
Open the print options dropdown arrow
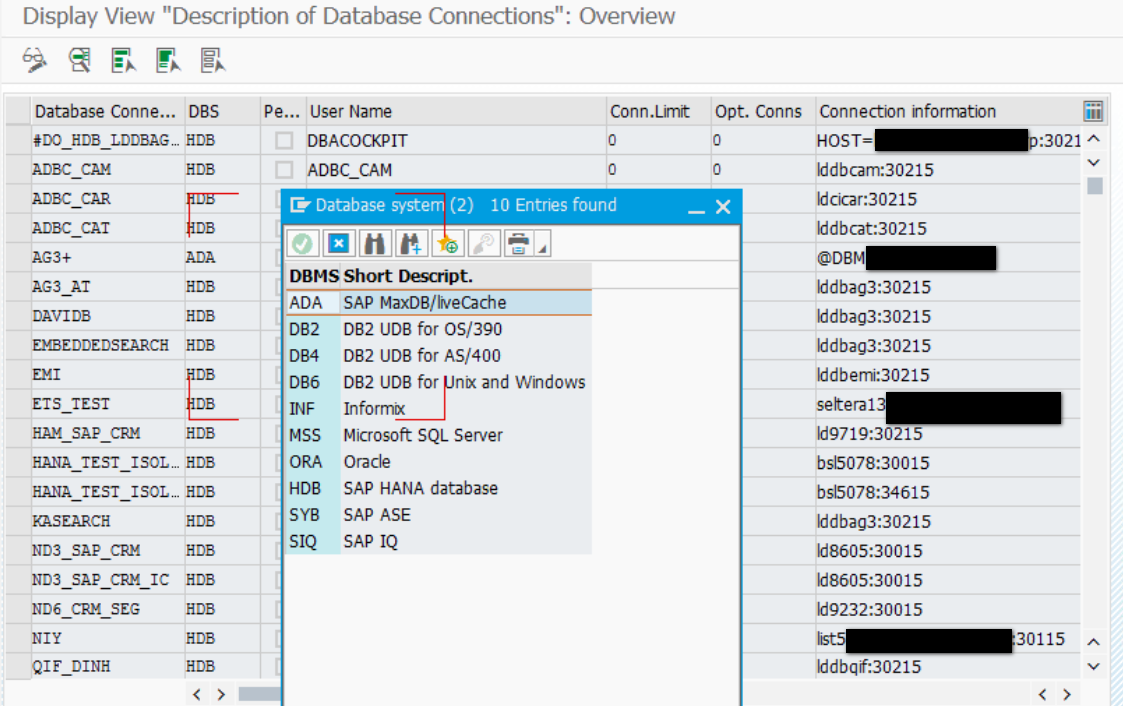(x=542, y=247)
